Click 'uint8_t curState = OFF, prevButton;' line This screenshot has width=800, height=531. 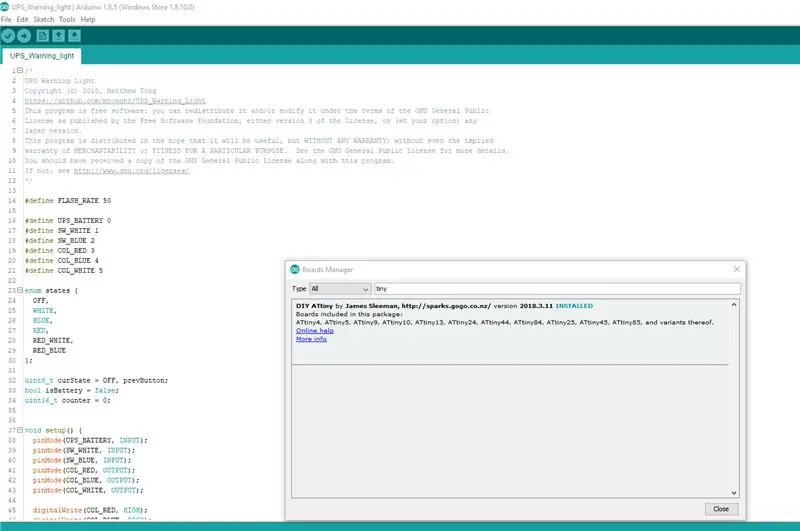(96, 381)
